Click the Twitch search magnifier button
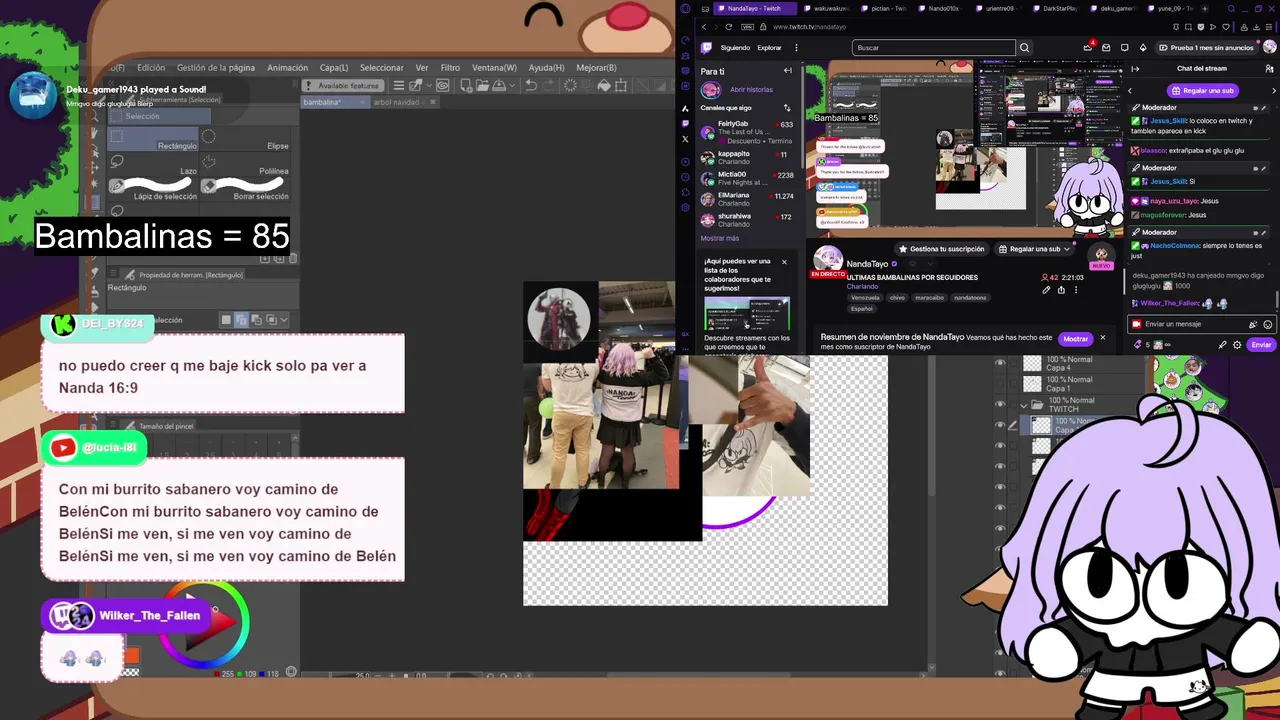This screenshot has height=720, width=1280. tap(1024, 47)
